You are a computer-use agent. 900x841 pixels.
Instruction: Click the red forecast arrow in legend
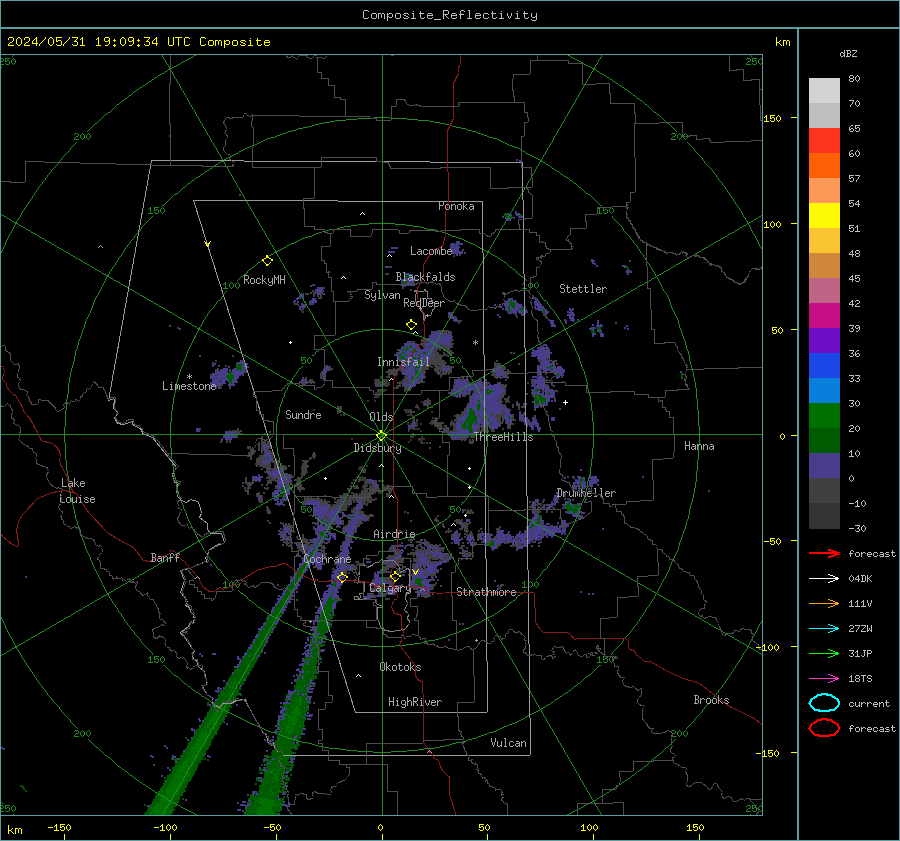(824, 553)
